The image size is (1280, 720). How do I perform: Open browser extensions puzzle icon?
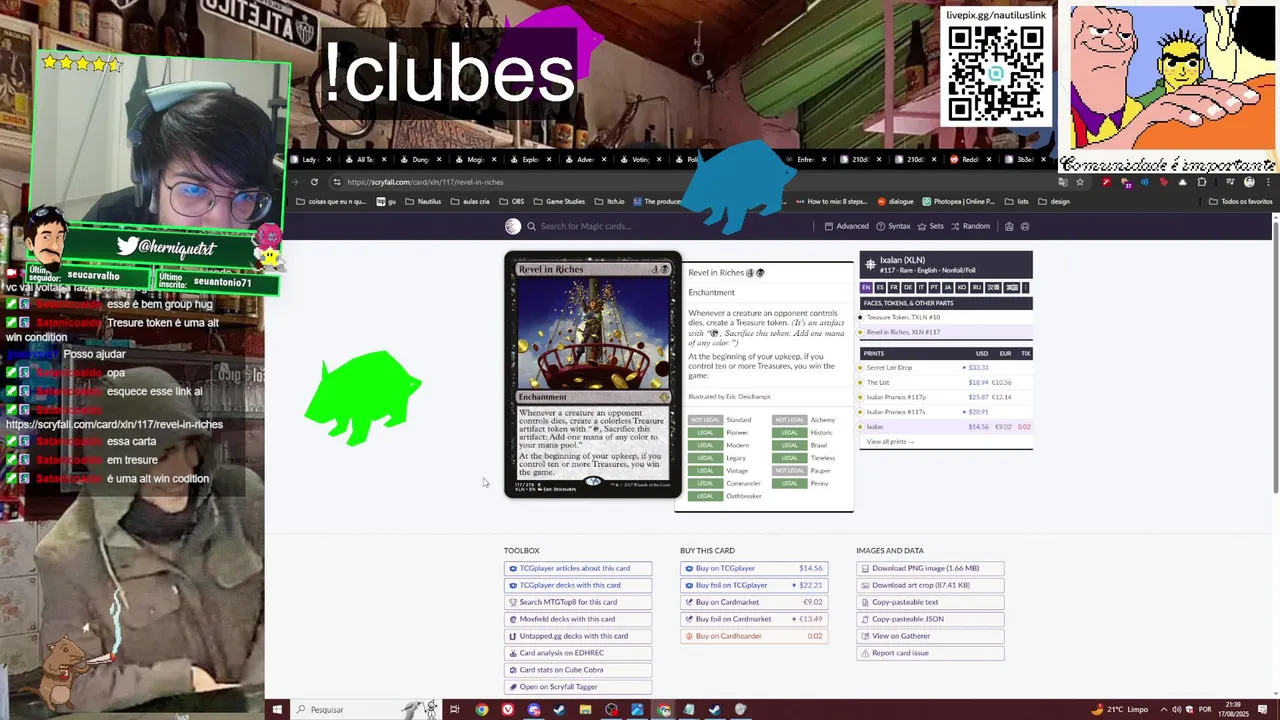[1201, 182]
